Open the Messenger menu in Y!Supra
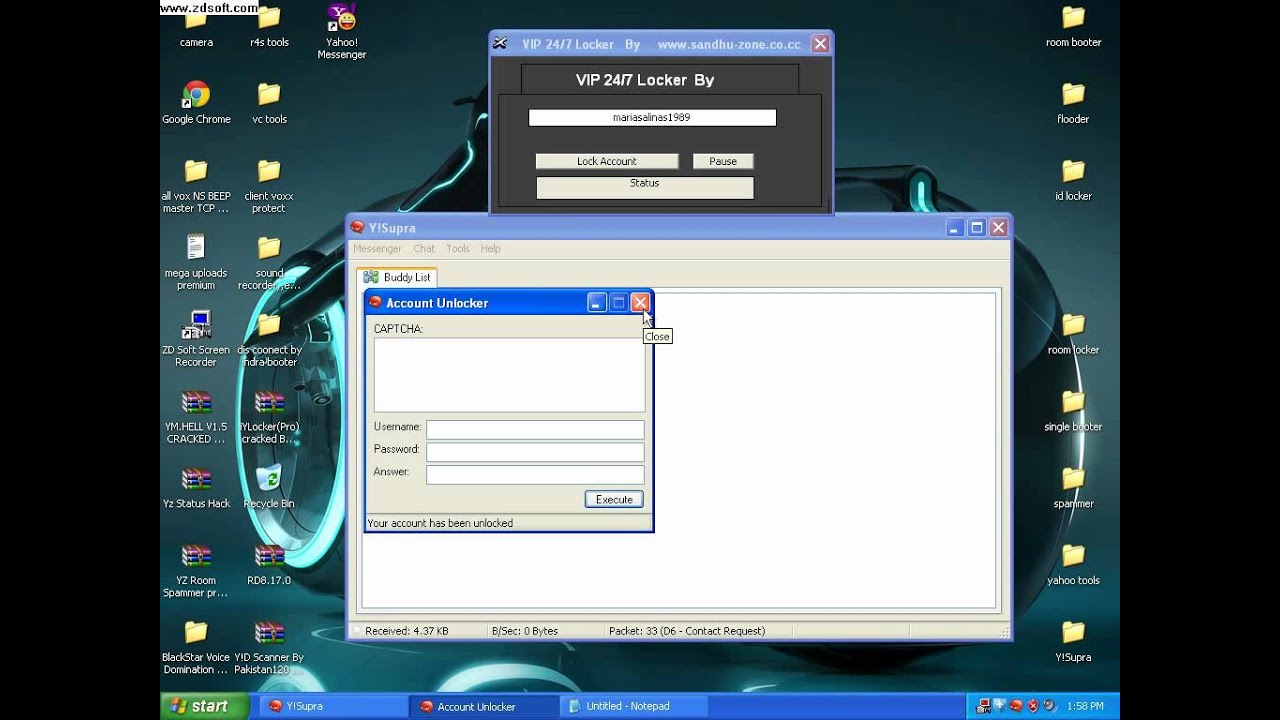Viewport: 1280px width, 720px height. [377, 248]
